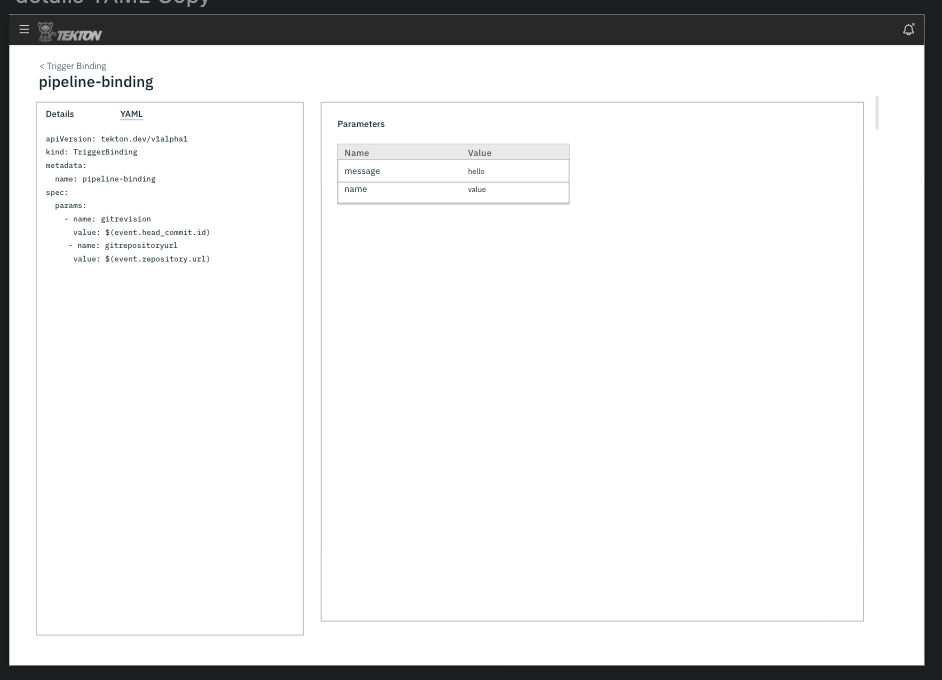
Task: Click the Name column header in Parameters
Action: (x=356, y=152)
